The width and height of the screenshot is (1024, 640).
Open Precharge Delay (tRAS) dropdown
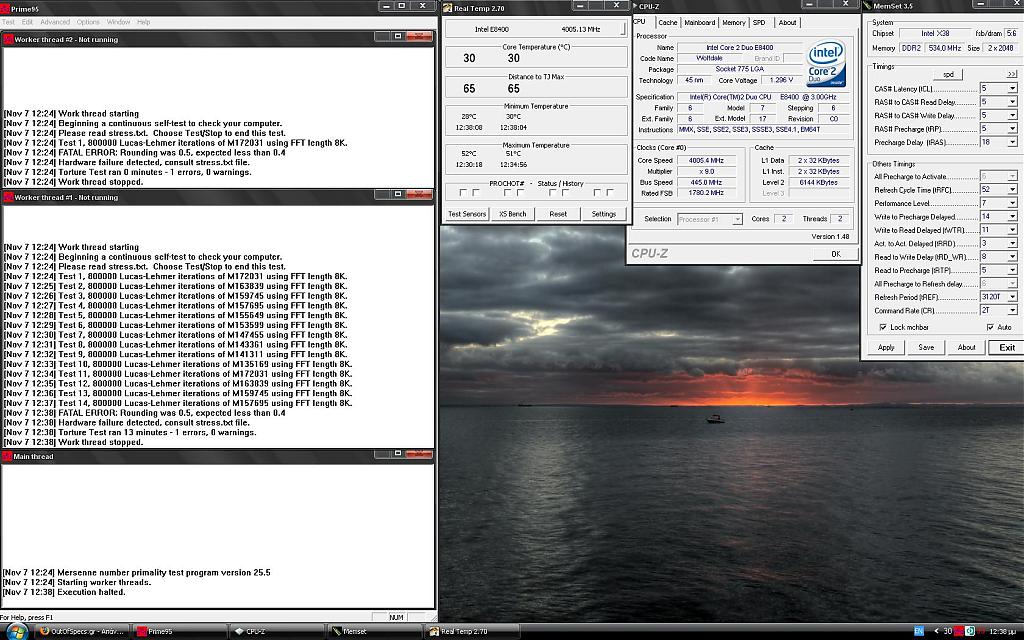click(x=1012, y=142)
